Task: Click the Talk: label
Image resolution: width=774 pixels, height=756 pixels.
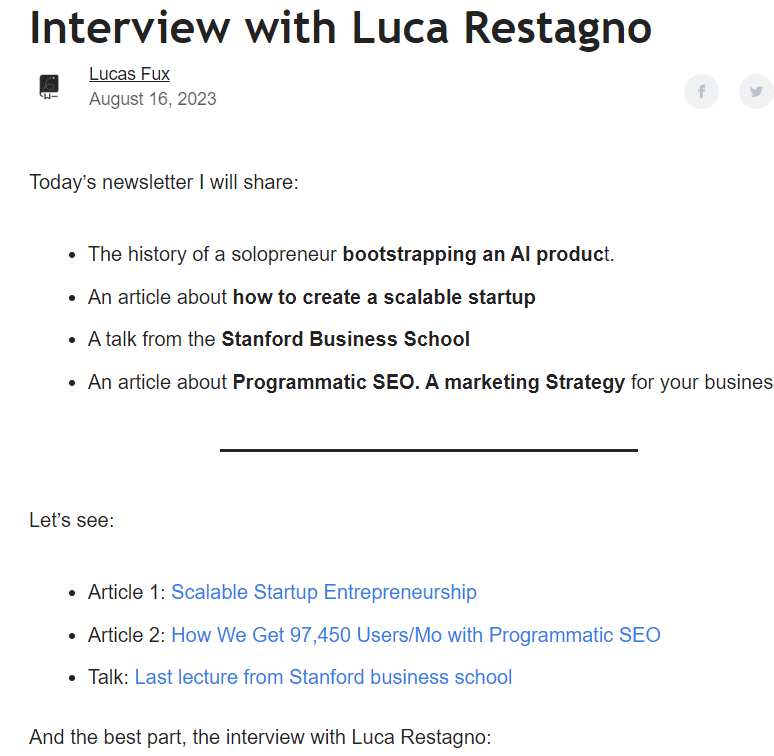Action: coord(108,677)
